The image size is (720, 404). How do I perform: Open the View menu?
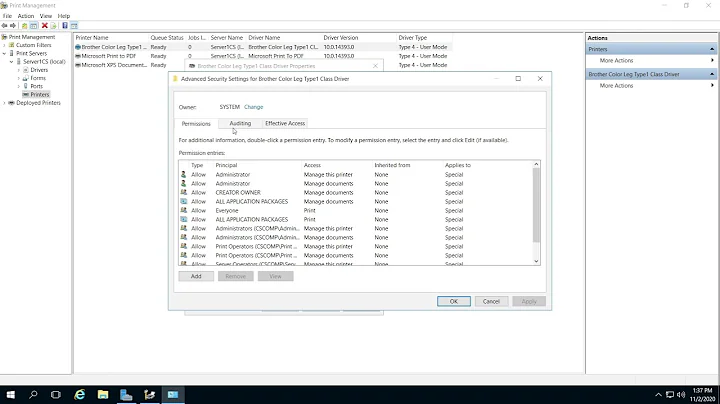tap(45, 16)
